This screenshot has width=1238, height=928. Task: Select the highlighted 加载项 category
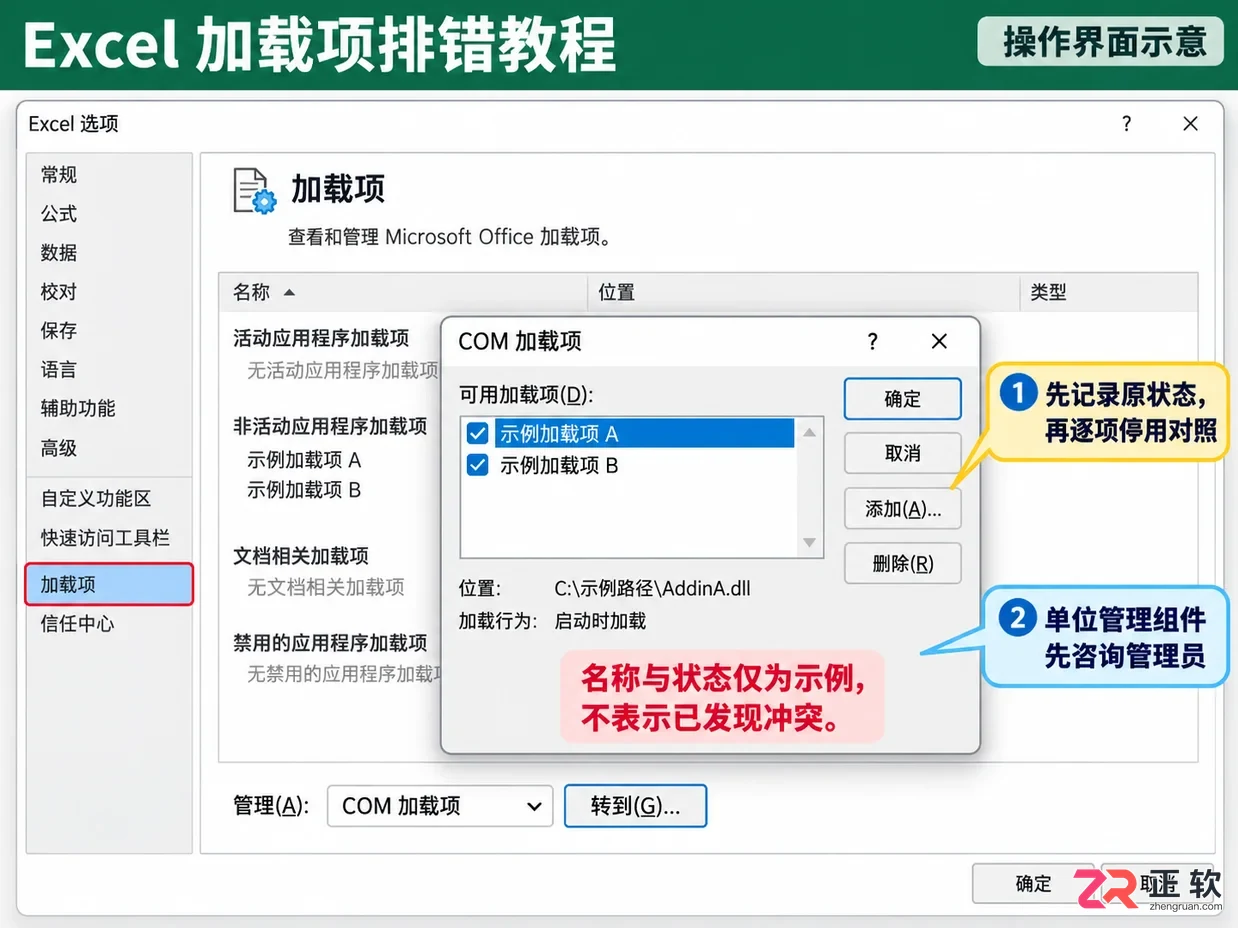click(109, 585)
